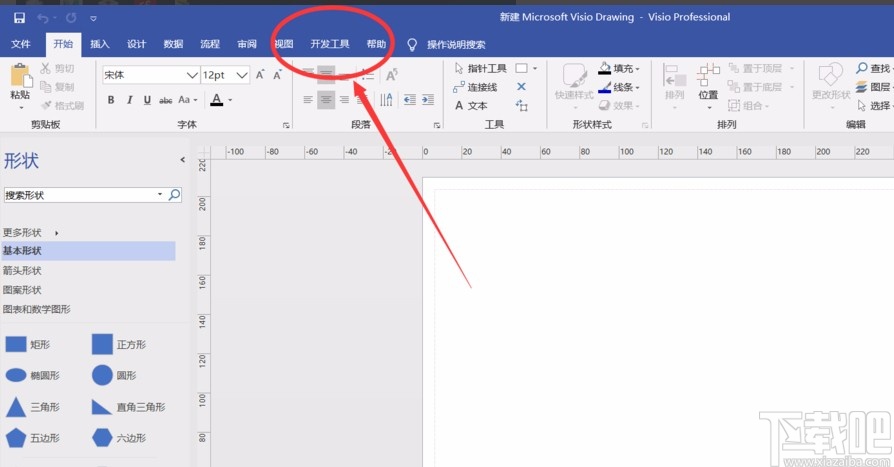Click the increase indent icon
Screen dimensions: 894x467
coord(428,100)
